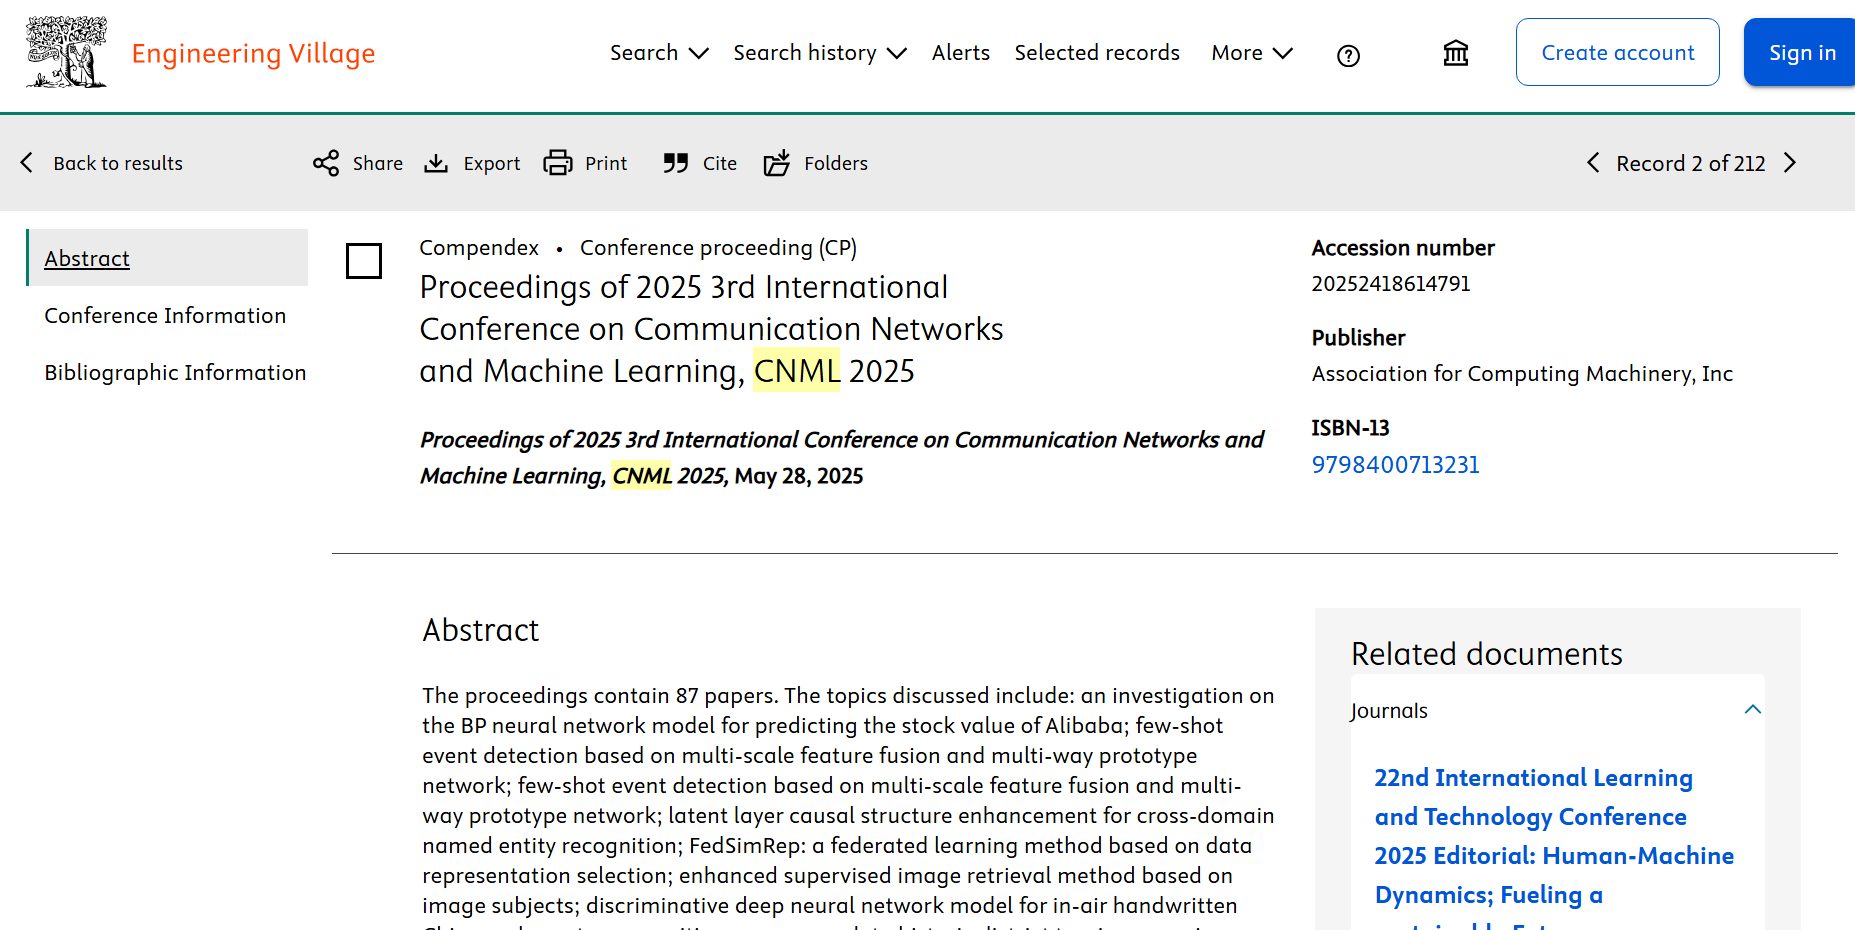Expand the More menu
The height and width of the screenshot is (930, 1855).
tap(1251, 53)
